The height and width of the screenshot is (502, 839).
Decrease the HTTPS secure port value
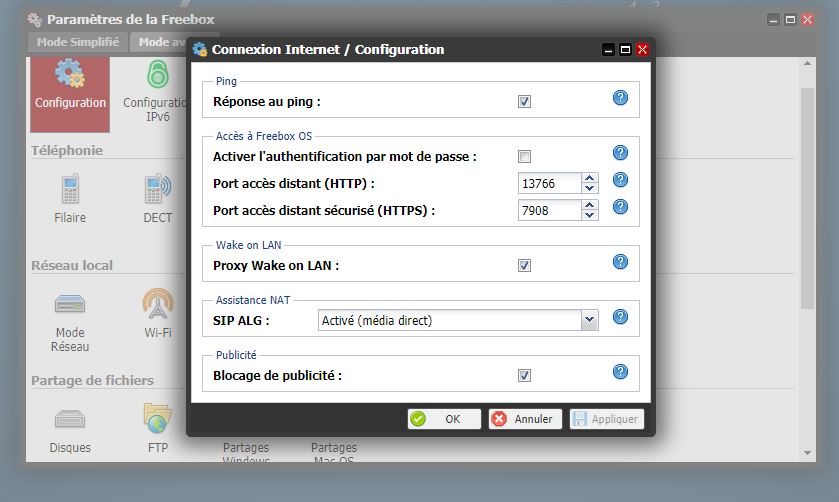(590, 215)
